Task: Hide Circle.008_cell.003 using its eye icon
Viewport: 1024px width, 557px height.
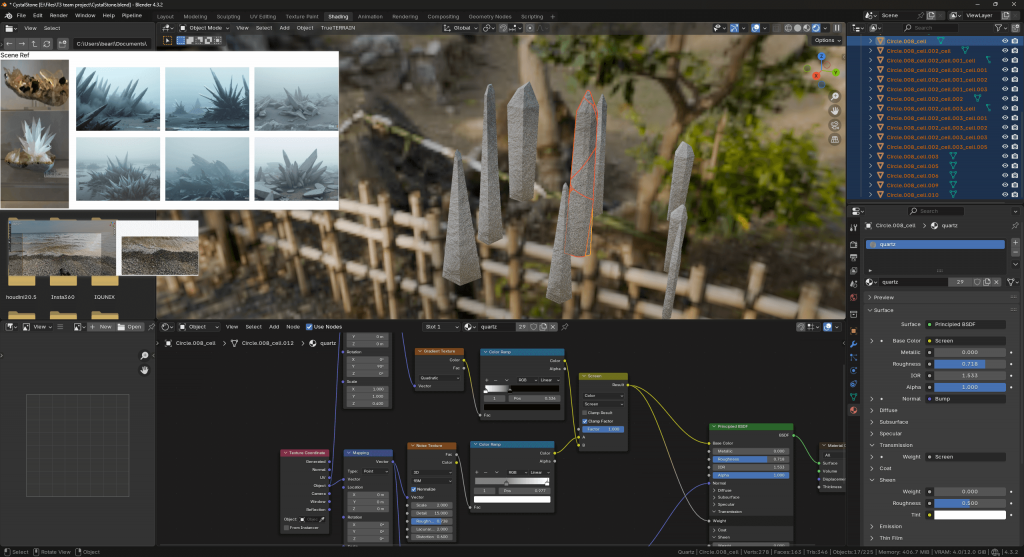Action: [x=1003, y=157]
